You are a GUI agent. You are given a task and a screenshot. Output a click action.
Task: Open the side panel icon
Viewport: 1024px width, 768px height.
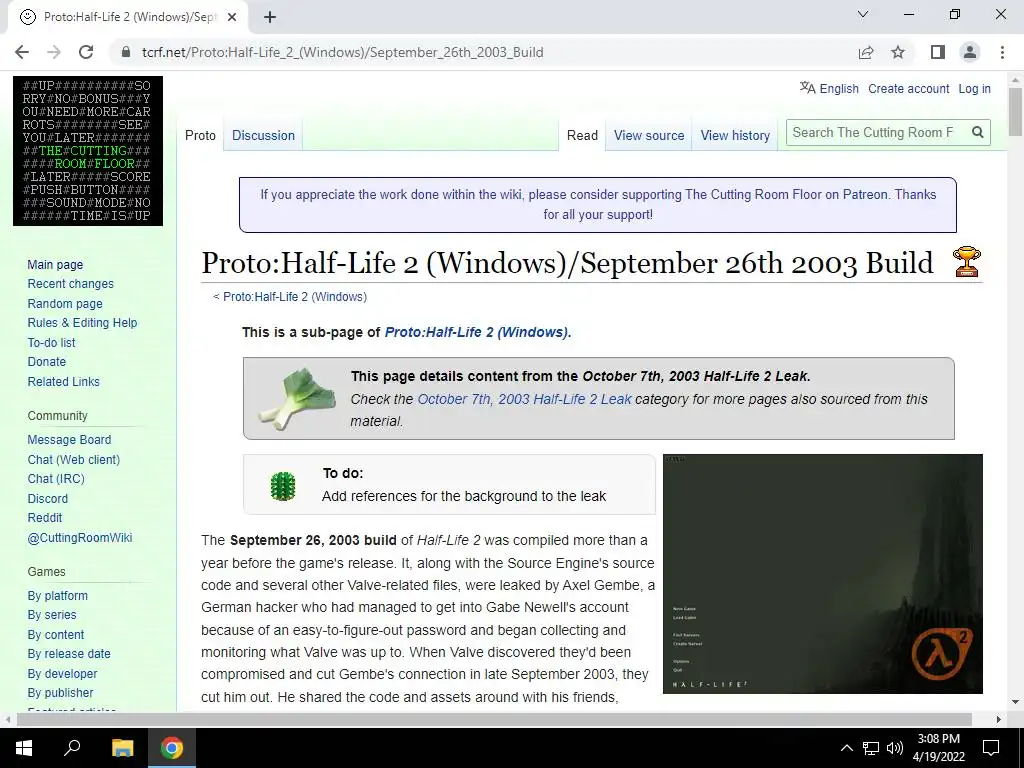pos(938,52)
